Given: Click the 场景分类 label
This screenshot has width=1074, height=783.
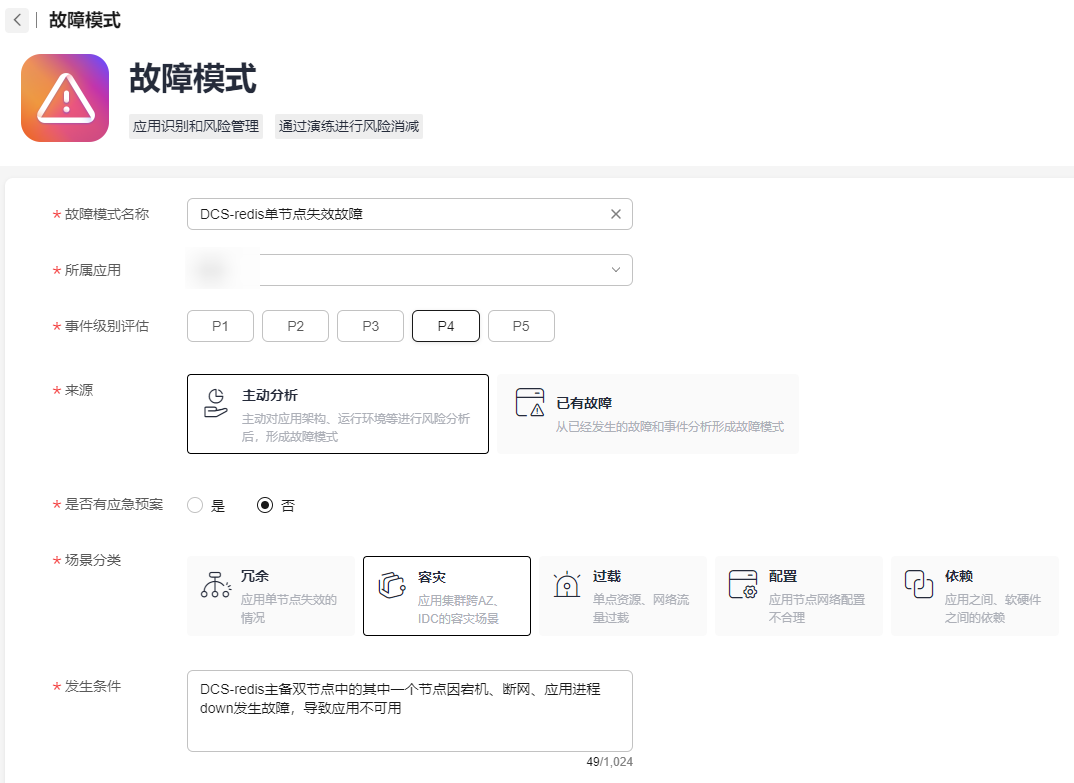Looking at the screenshot, I should point(93,560).
